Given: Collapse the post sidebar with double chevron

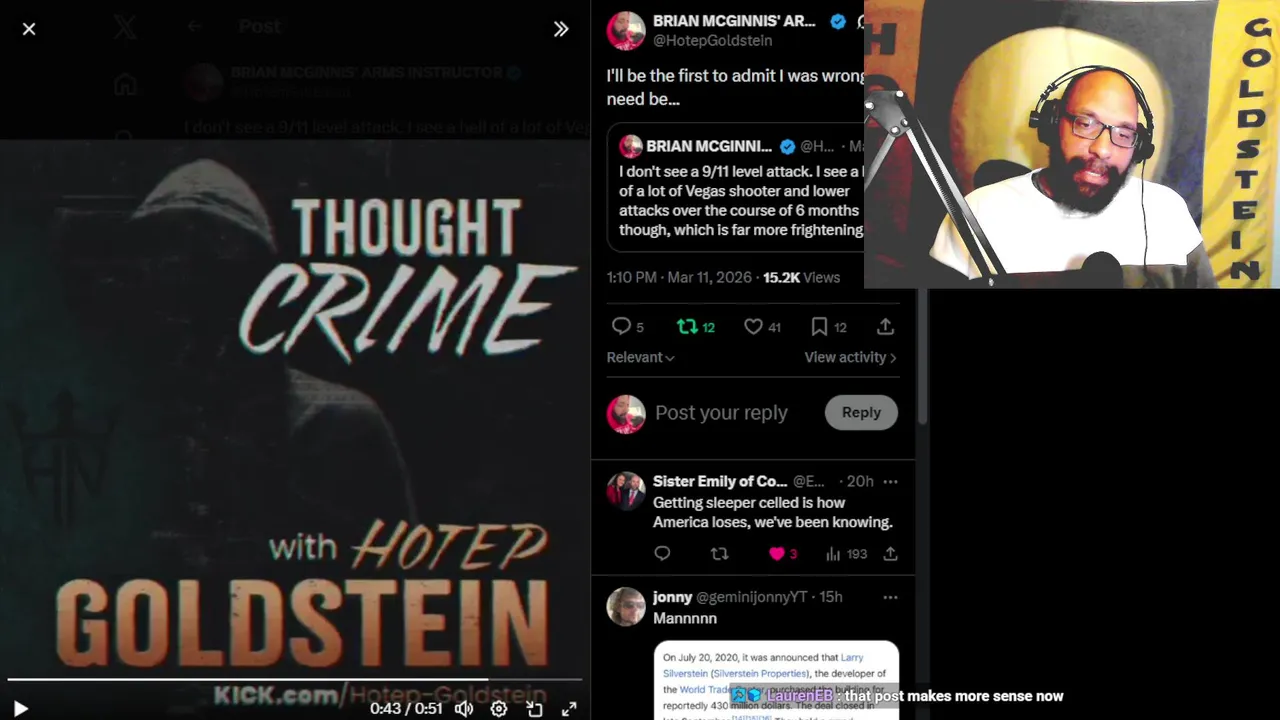Looking at the screenshot, I should tap(561, 29).
